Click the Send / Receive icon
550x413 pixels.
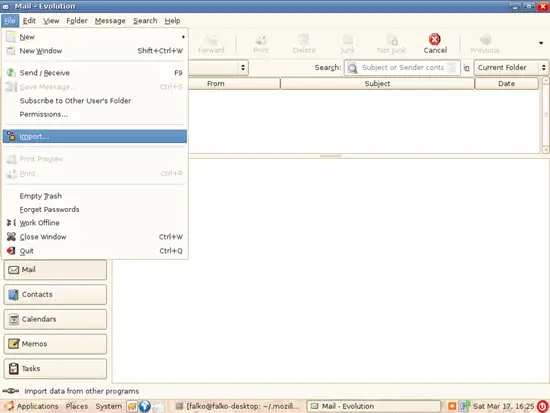point(11,73)
